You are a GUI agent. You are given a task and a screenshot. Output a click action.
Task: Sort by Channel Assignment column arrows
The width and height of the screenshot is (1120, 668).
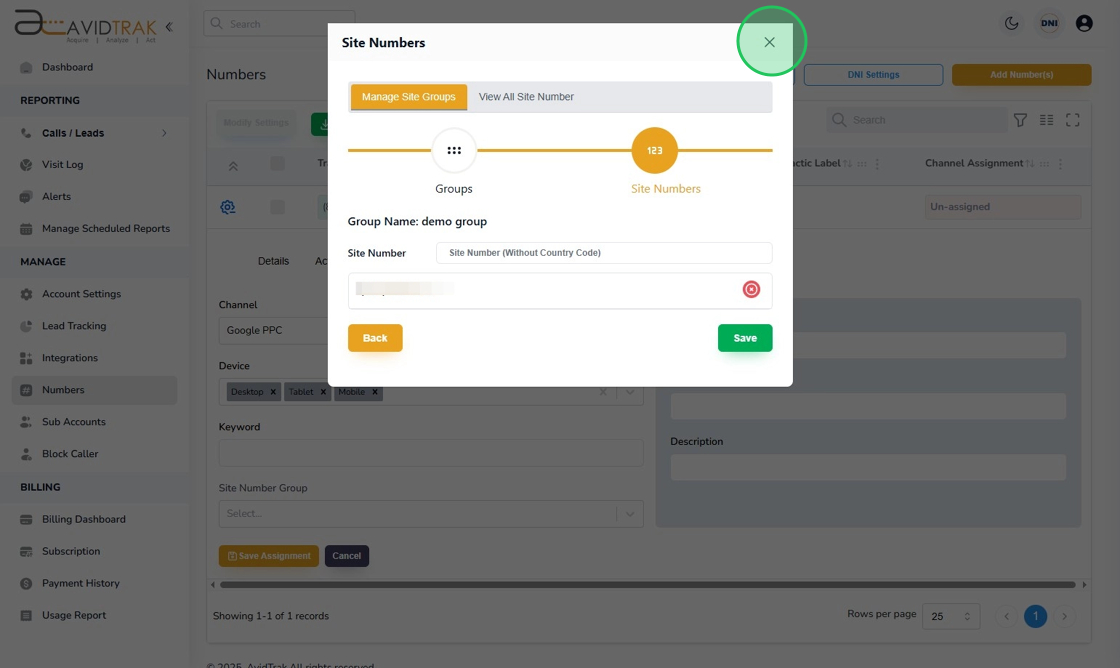pos(1029,164)
